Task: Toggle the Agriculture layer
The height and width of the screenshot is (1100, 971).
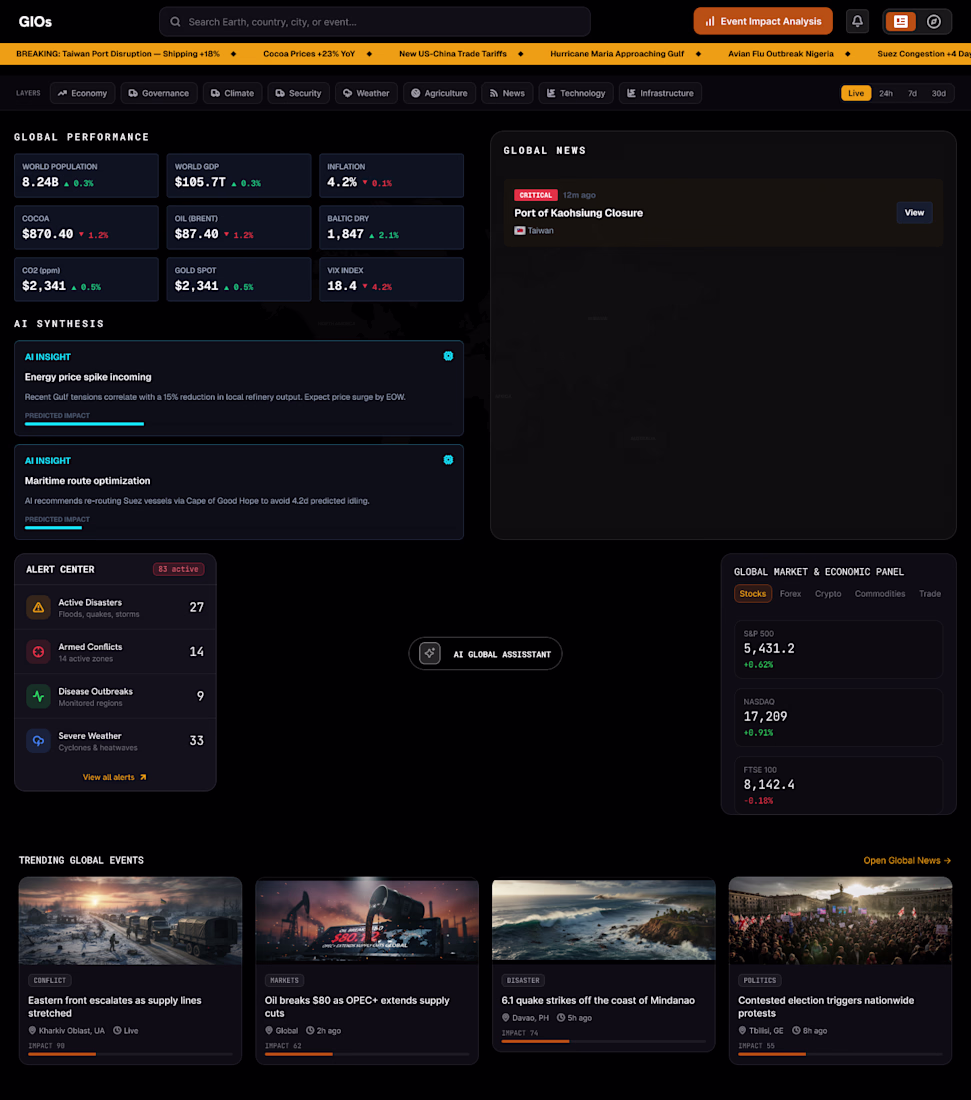Action: 439,93
